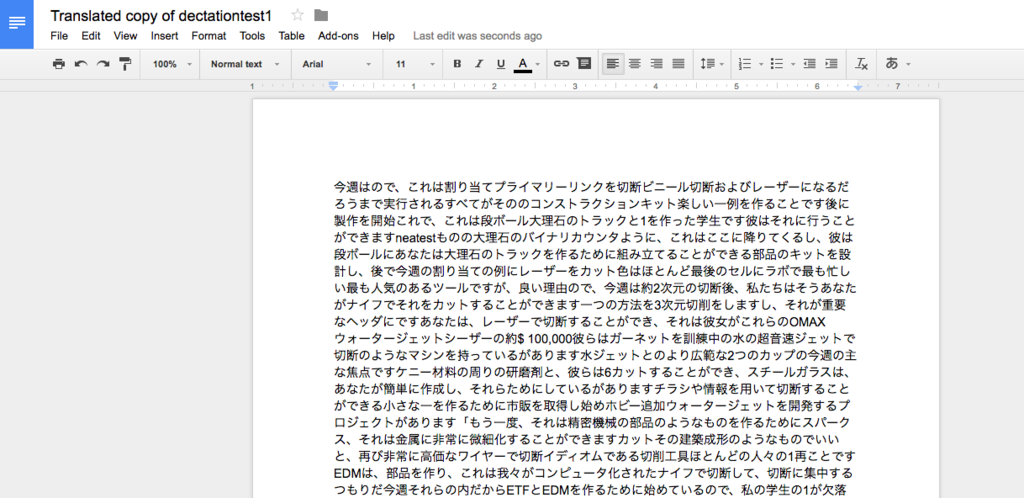This screenshot has height=498, width=1024.
Task: Clear formatting
Action: (x=861, y=64)
